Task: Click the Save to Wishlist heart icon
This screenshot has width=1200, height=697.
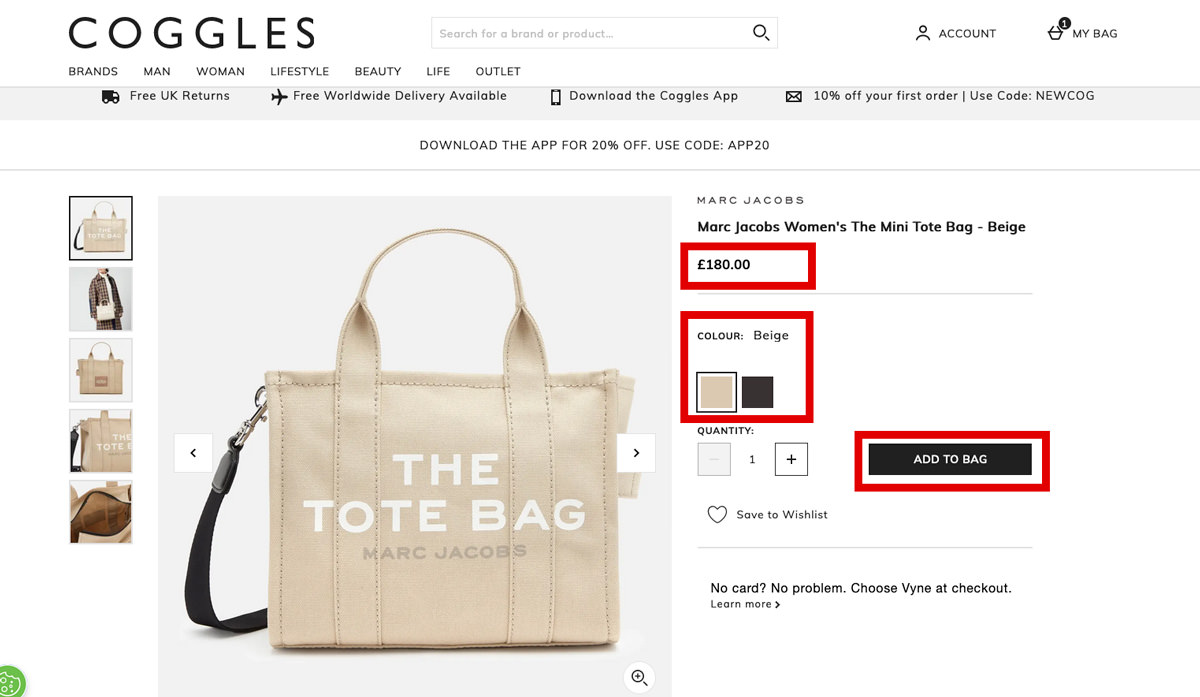Action: pos(717,514)
